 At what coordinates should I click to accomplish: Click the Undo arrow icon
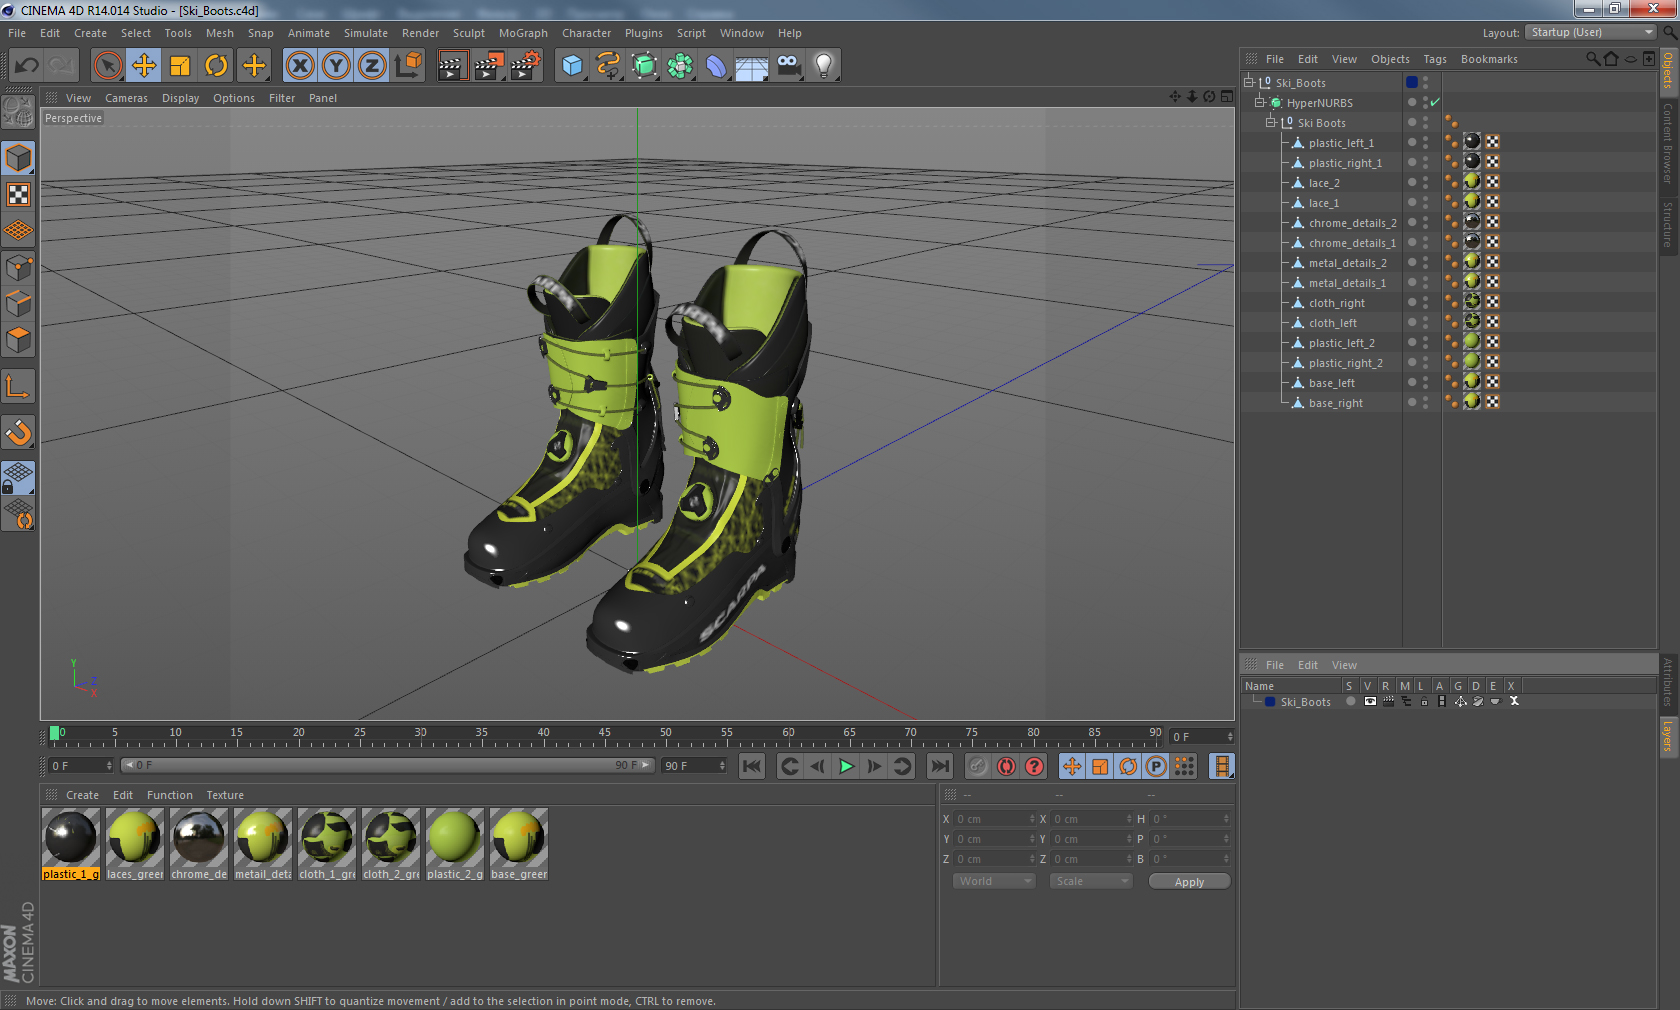27,66
